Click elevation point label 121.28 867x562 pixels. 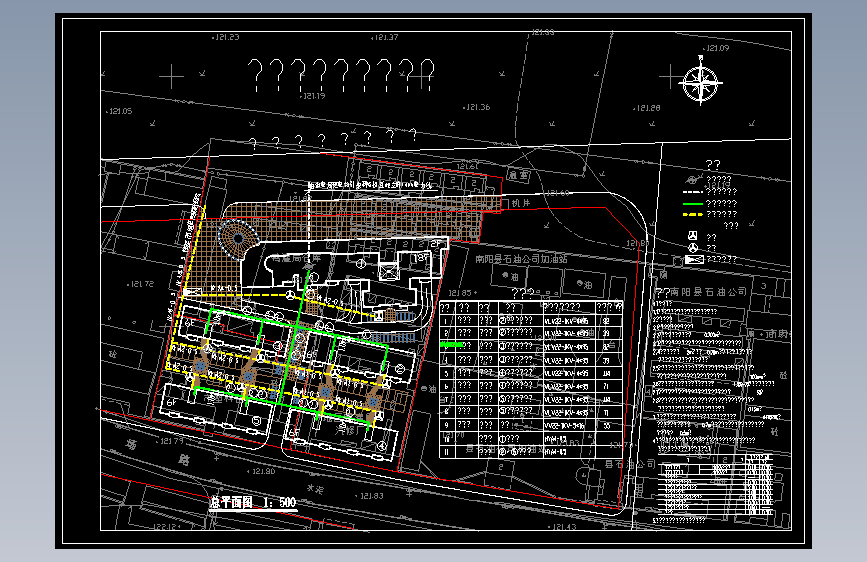point(647,108)
